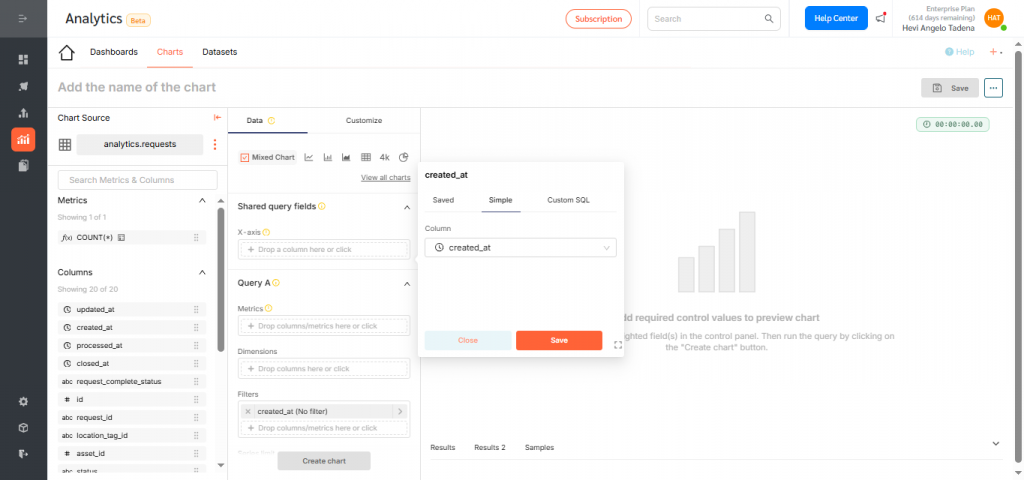Go to the home icon
Viewport: 1024px width, 480px height.
[x=67, y=52]
